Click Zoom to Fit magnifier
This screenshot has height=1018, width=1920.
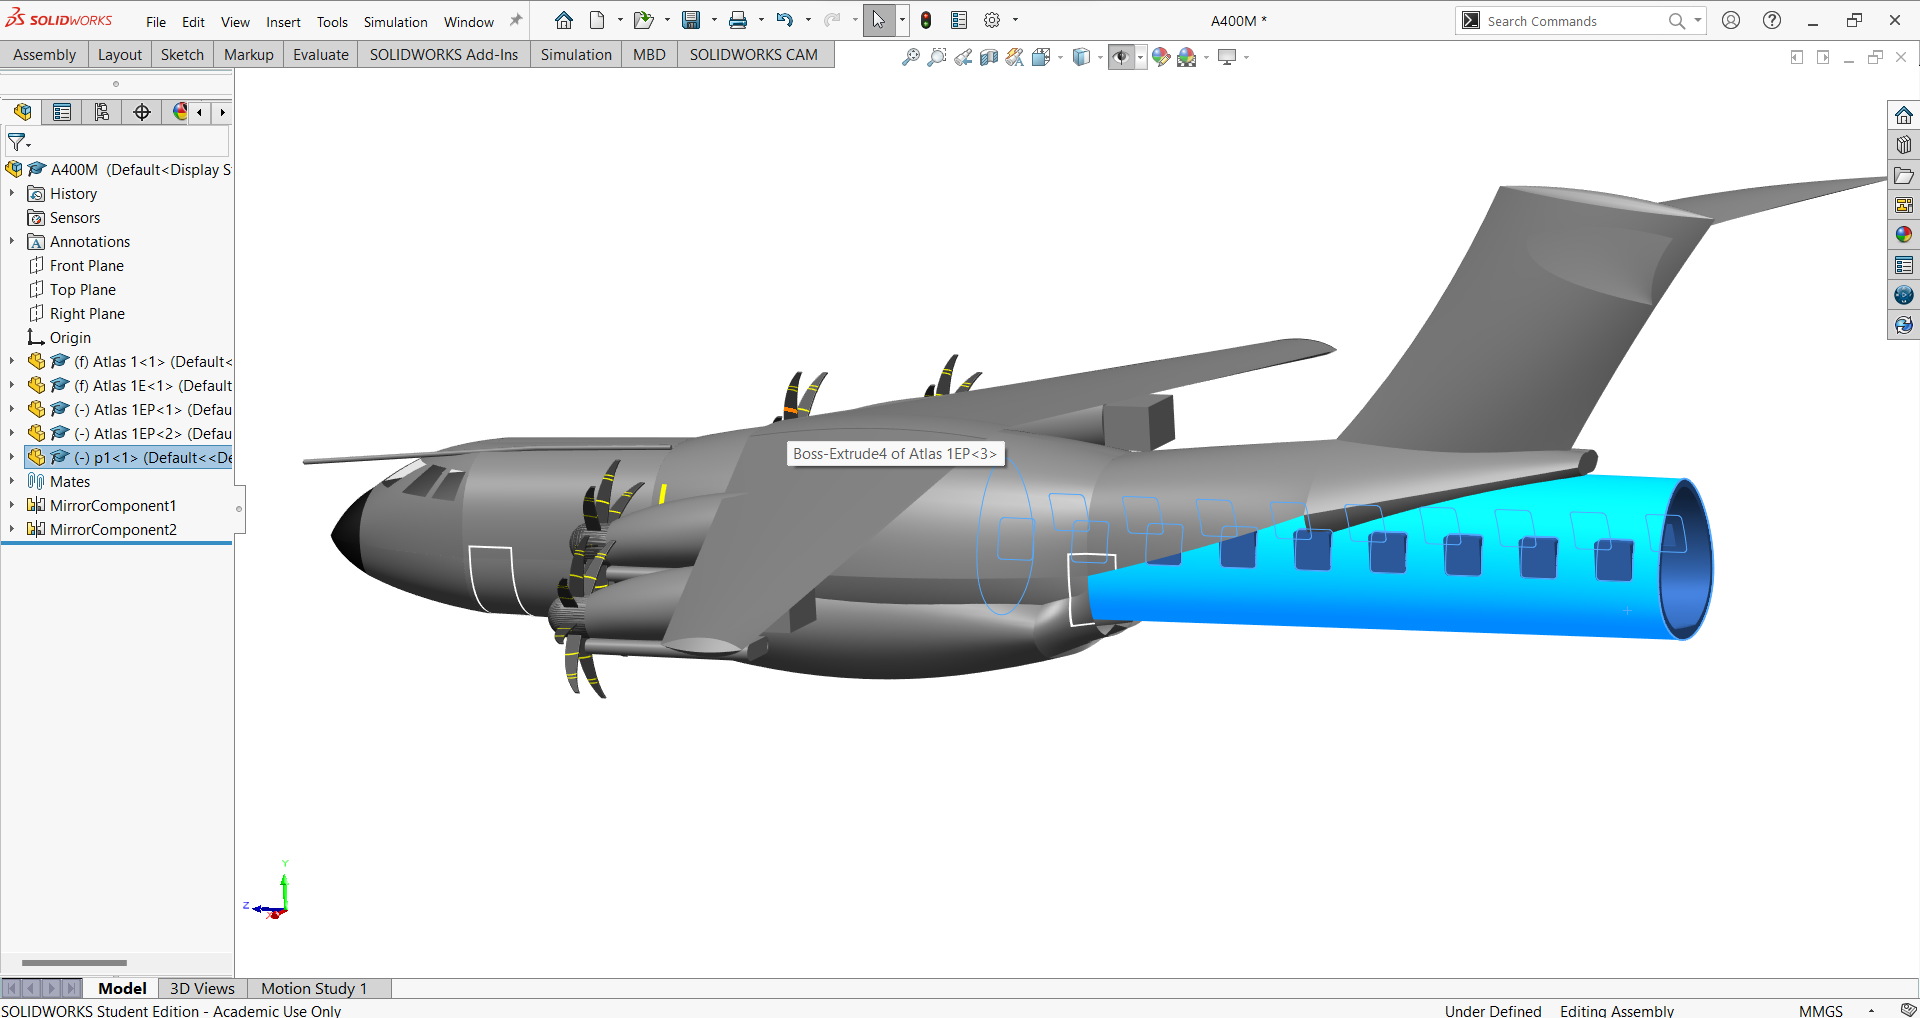[910, 57]
